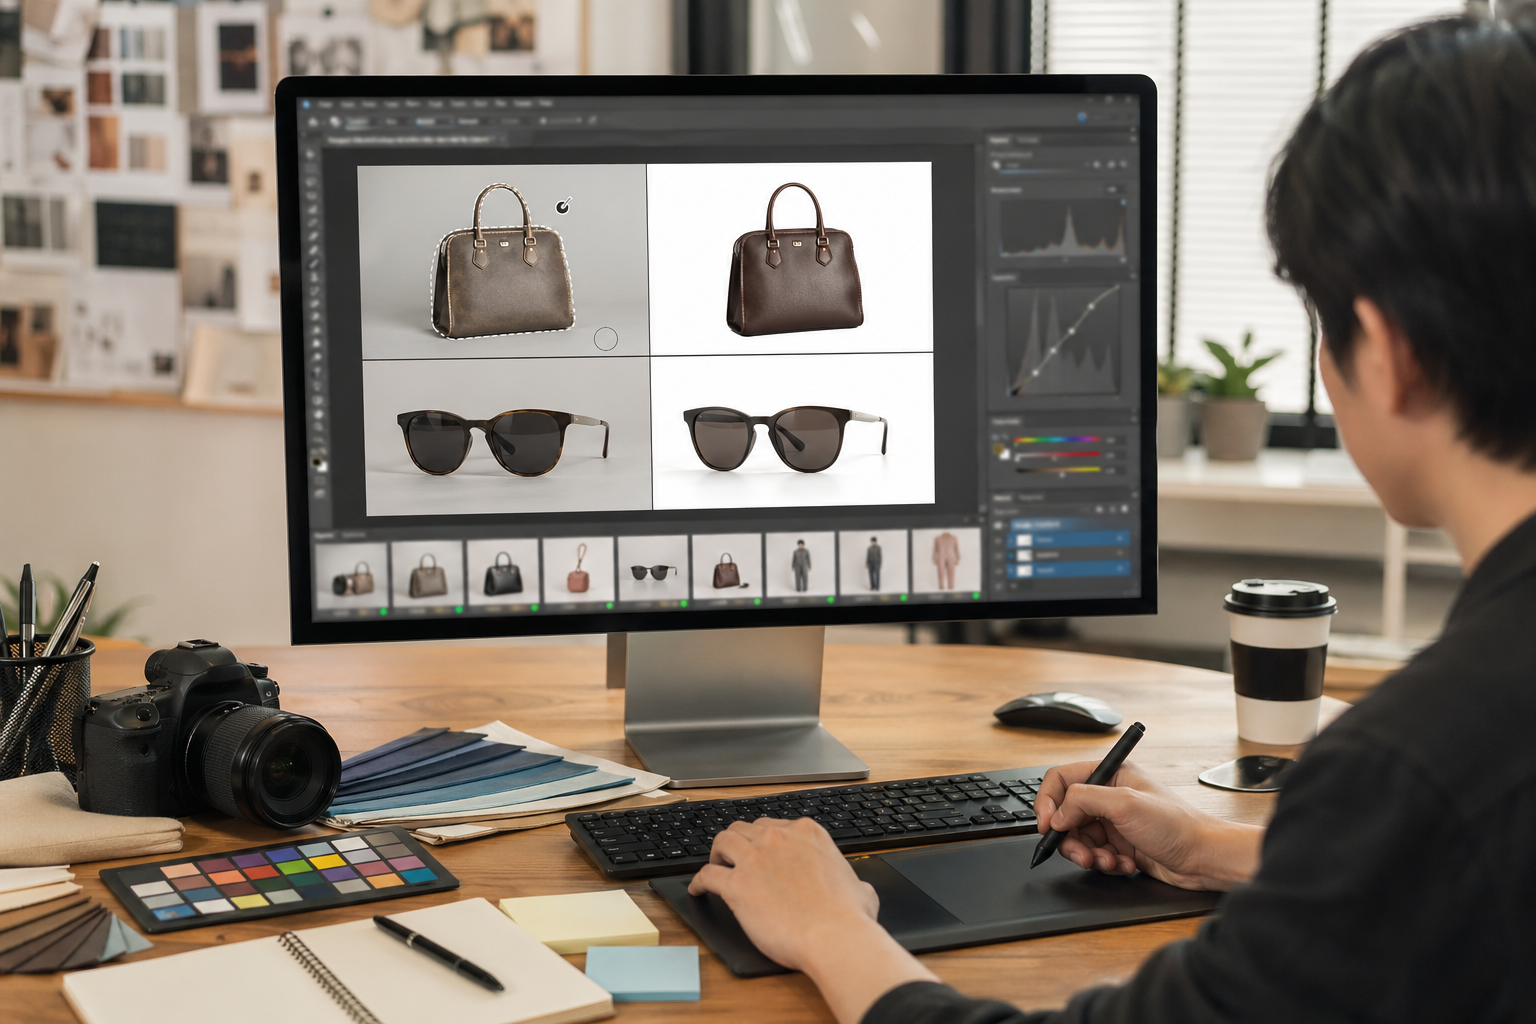Click the yellow color swatch in the adjustments panel

[997, 449]
